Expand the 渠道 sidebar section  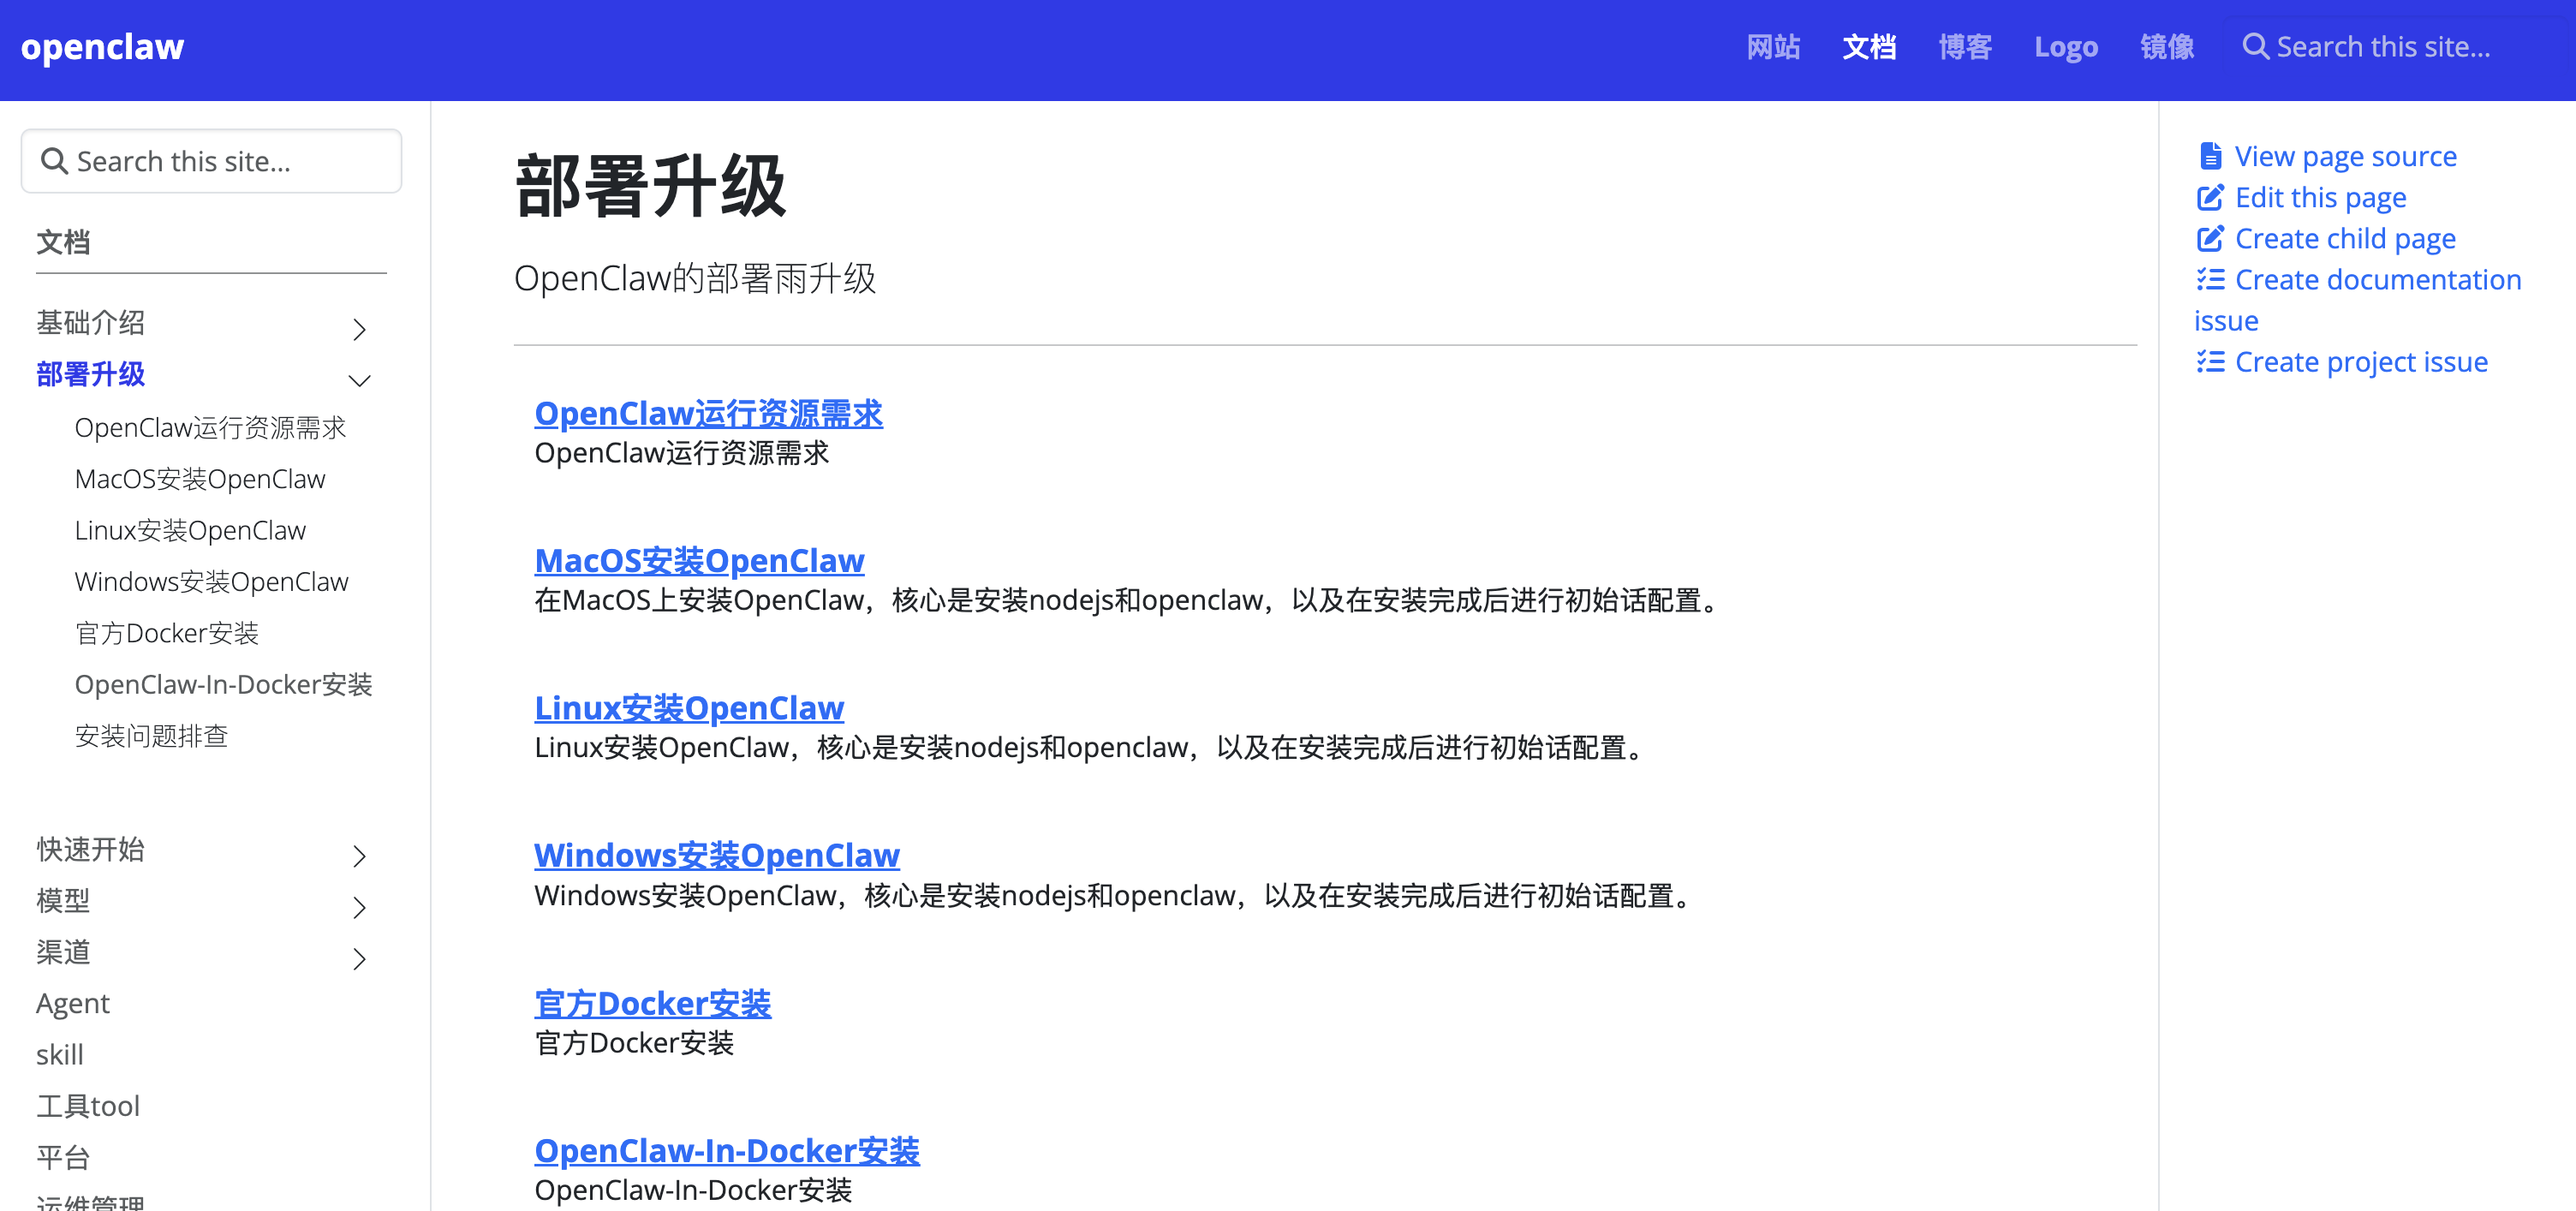359,959
